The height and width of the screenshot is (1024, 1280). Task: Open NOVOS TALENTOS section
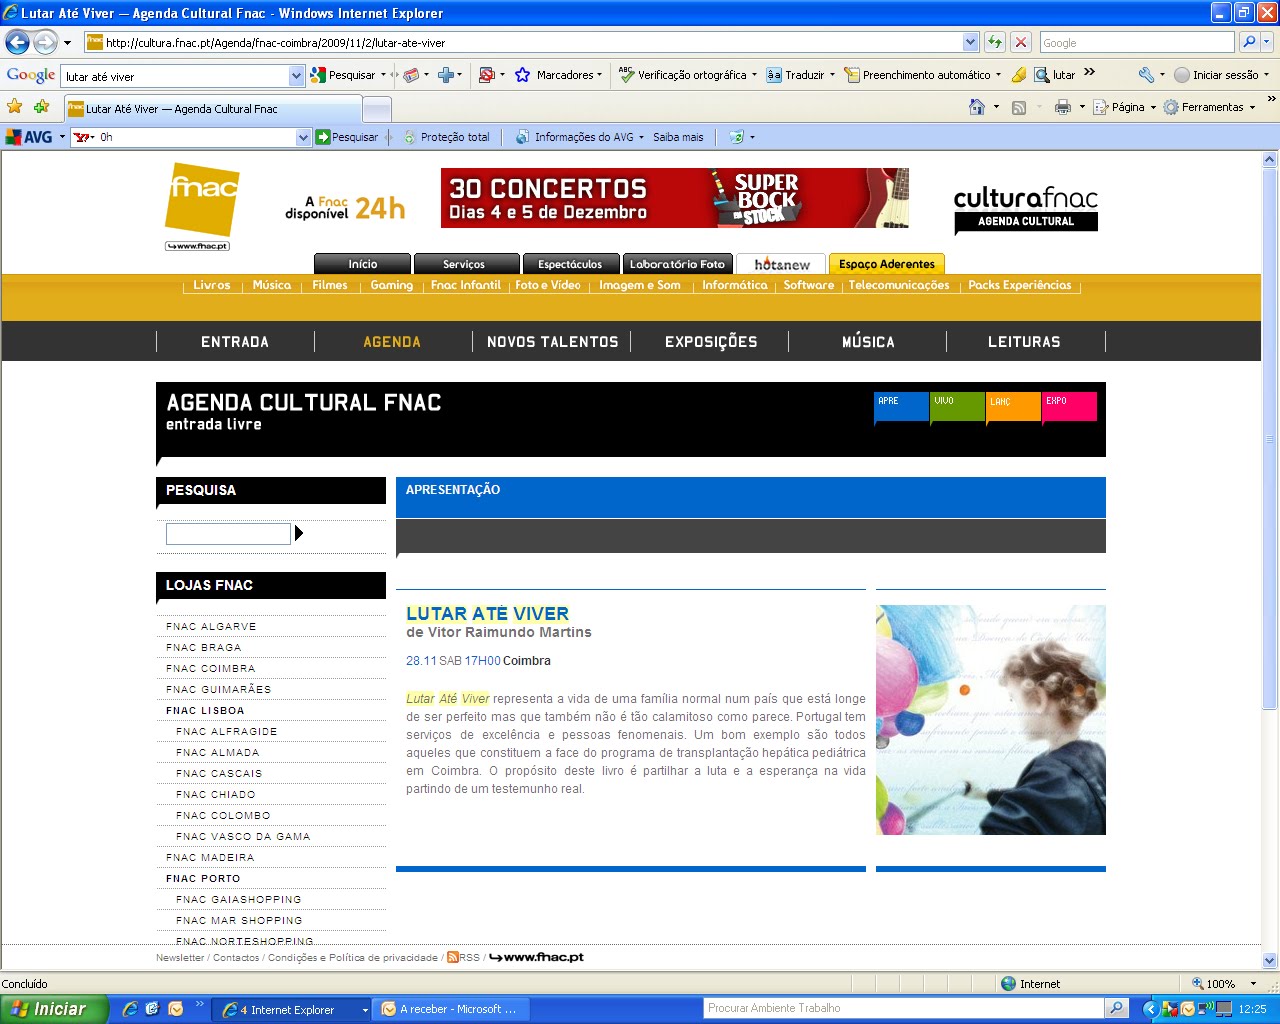pyautogui.click(x=552, y=342)
